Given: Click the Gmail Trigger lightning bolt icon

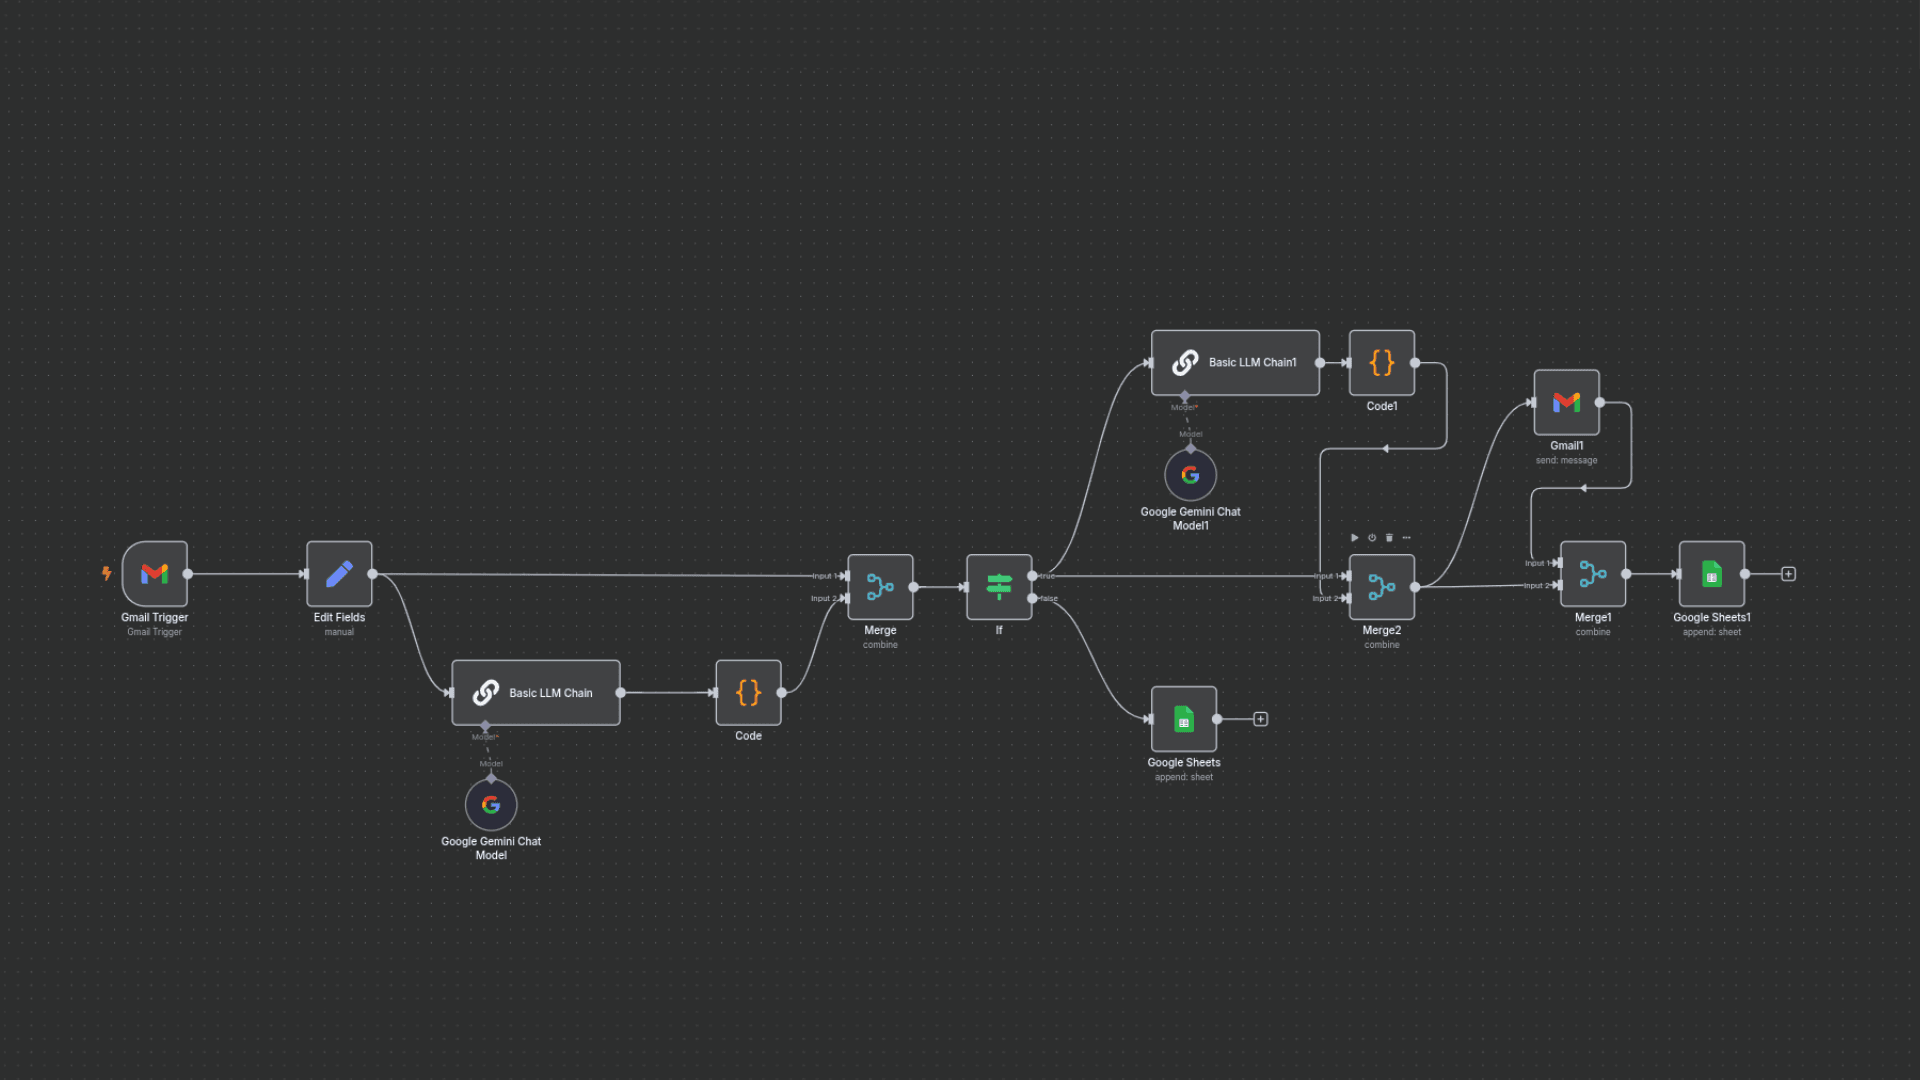Looking at the screenshot, I should [x=106, y=573].
